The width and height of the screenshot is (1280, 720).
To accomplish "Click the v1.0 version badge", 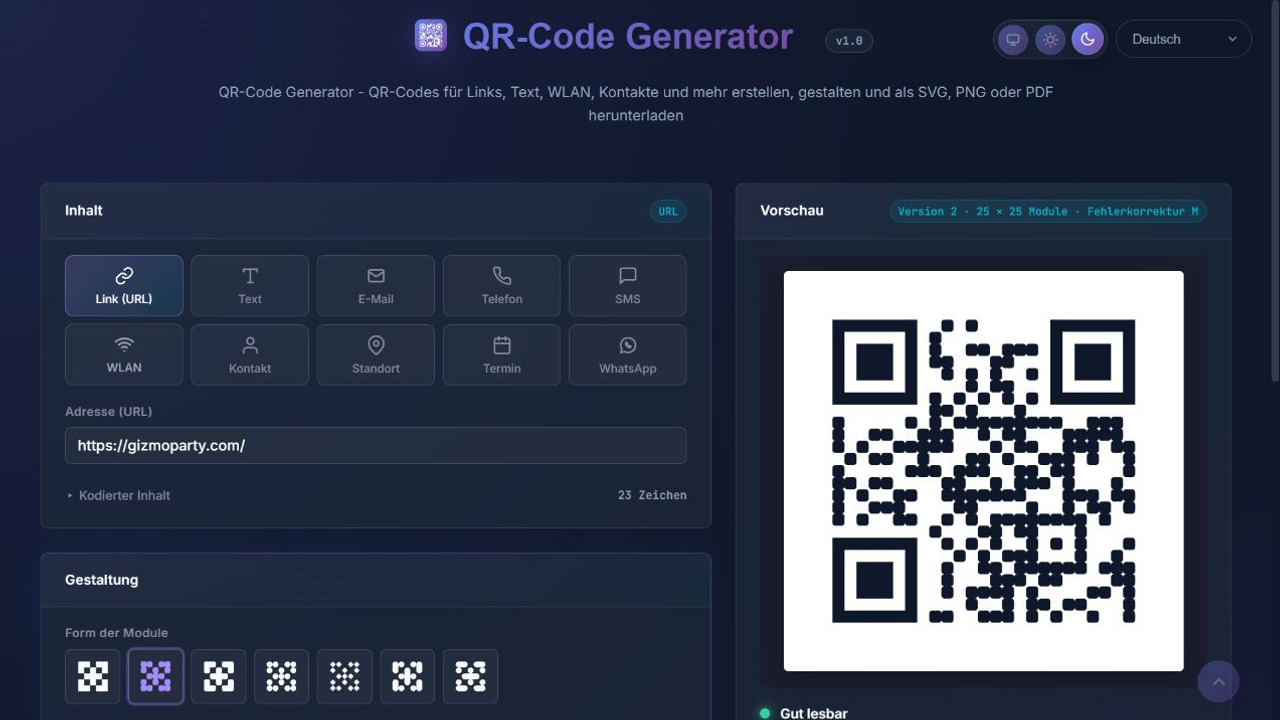I will pos(849,41).
